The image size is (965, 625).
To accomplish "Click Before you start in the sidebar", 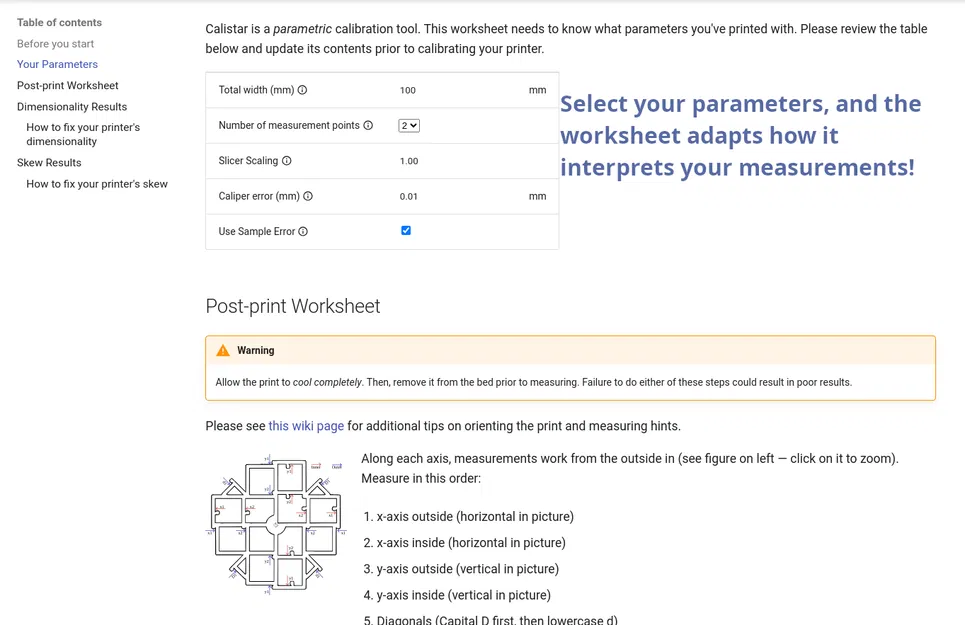I will [x=55, y=43].
